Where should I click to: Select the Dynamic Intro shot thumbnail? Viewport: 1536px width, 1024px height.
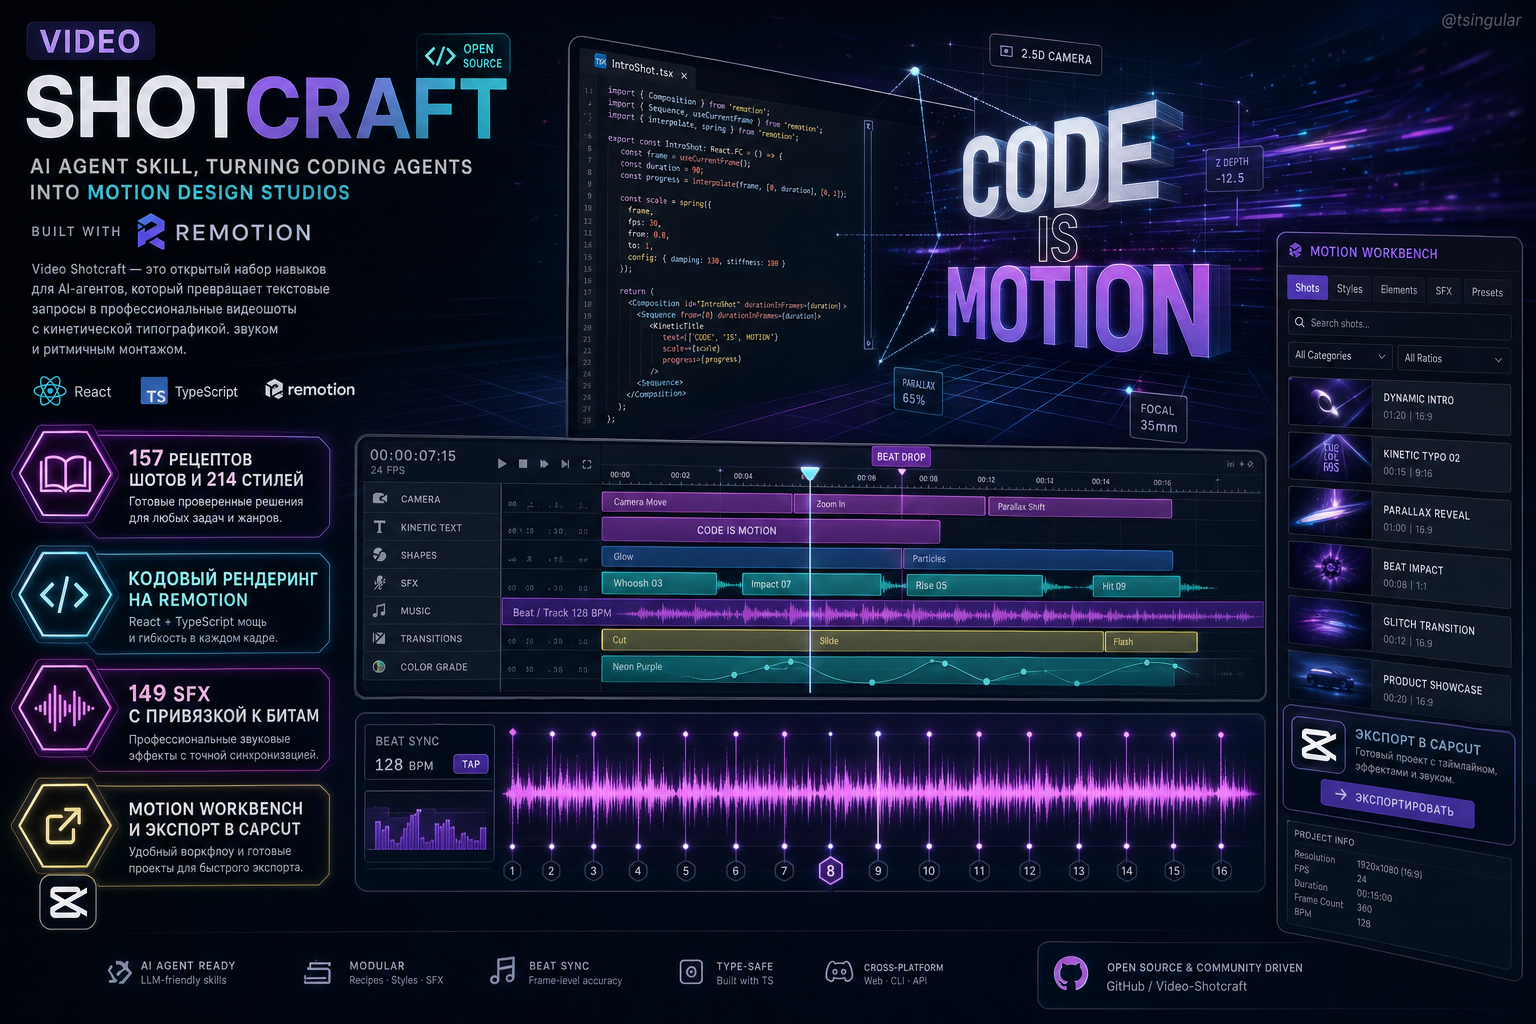[1329, 403]
